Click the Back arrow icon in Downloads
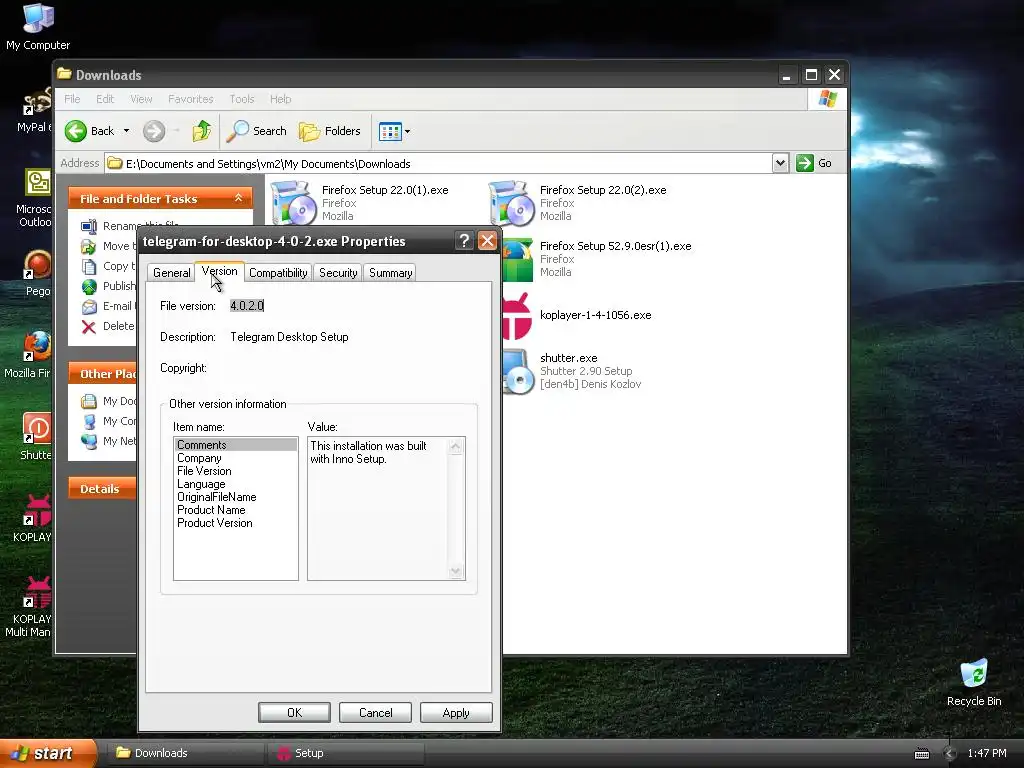This screenshot has width=1024, height=768. click(x=76, y=131)
